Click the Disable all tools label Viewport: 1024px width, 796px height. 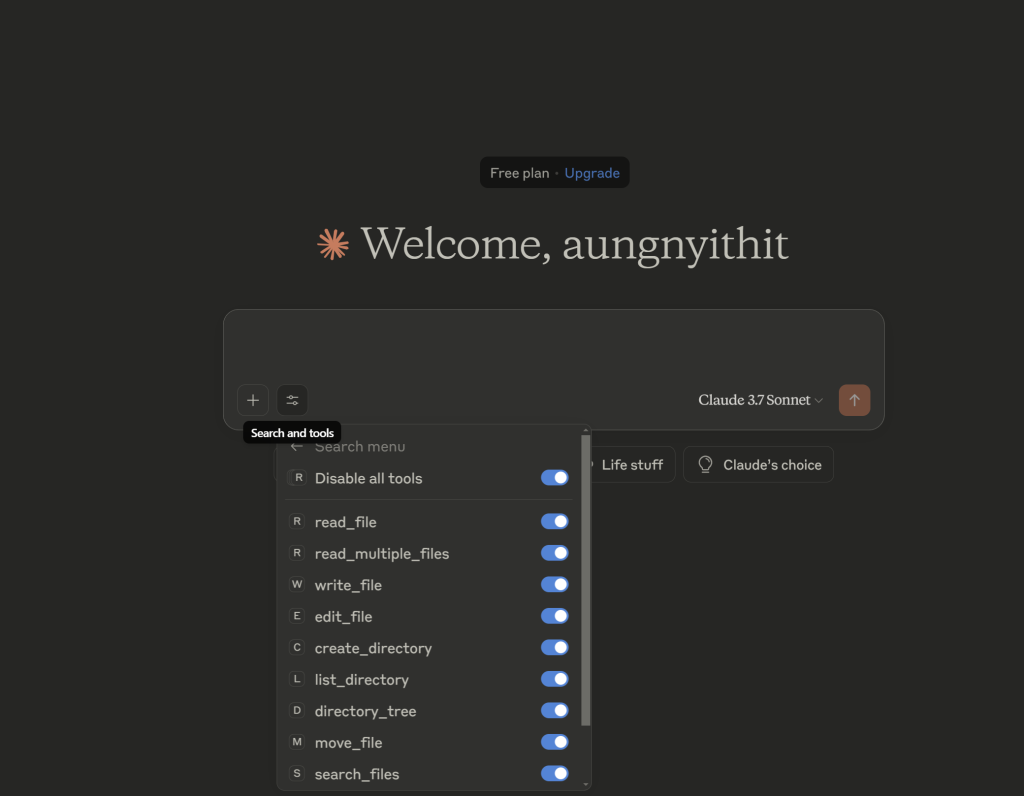pyautogui.click(x=368, y=478)
